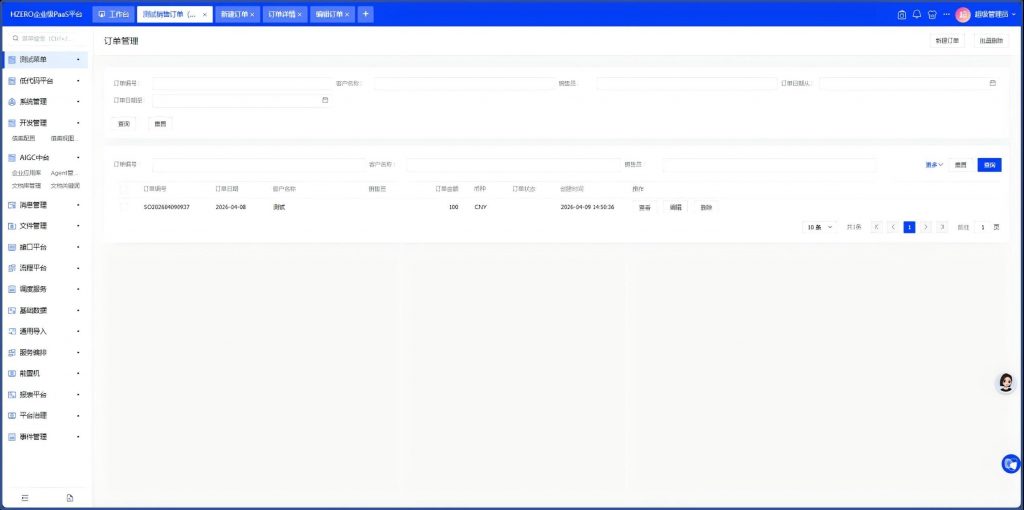Click the sidebar menu search field
This screenshot has height=510, width=1024.
pyautogui.click(x=48, y=38)
